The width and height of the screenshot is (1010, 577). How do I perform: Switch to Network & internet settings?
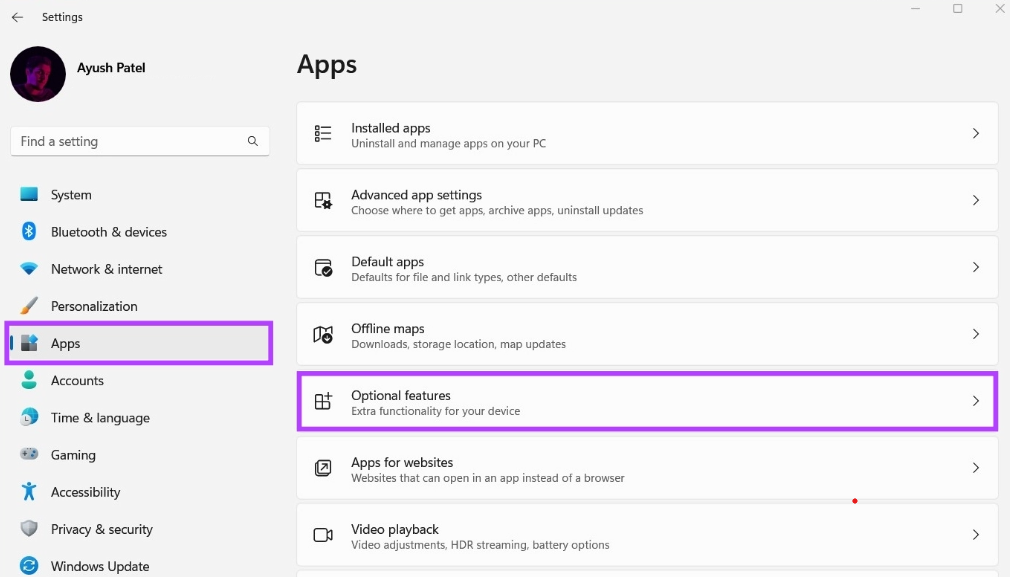tap(106, 269)
